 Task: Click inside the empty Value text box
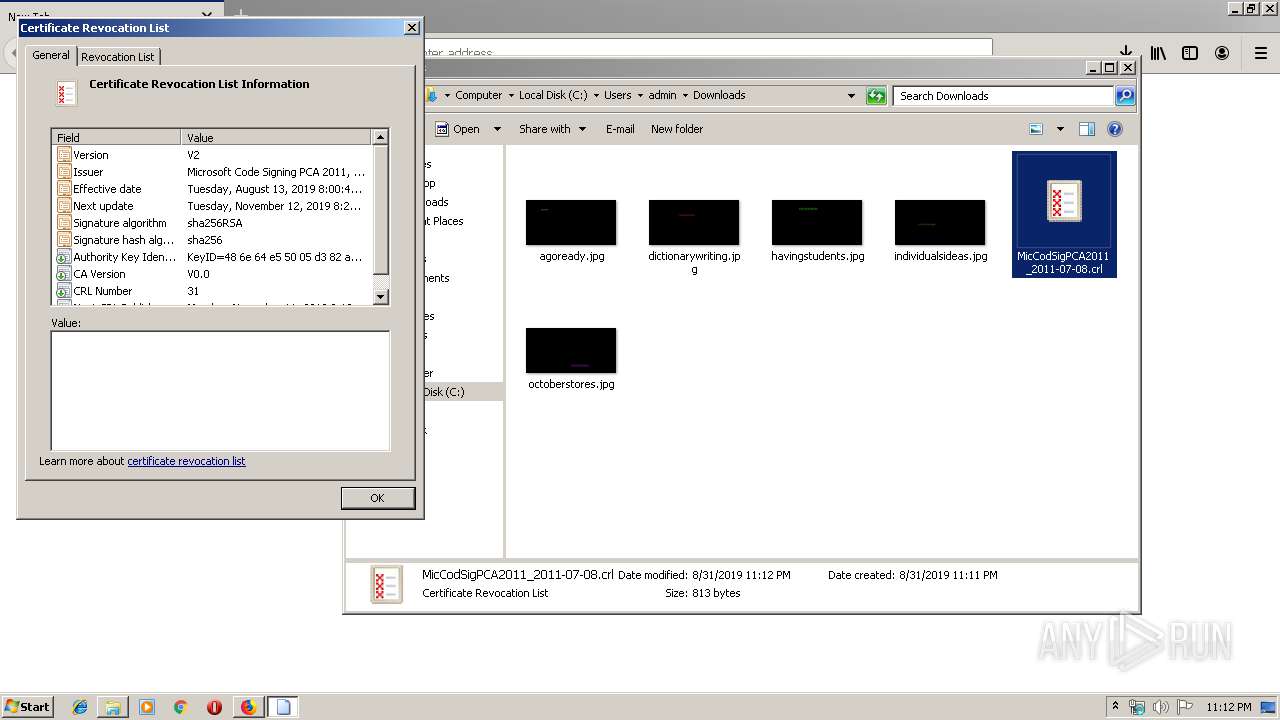click(220, 390)
